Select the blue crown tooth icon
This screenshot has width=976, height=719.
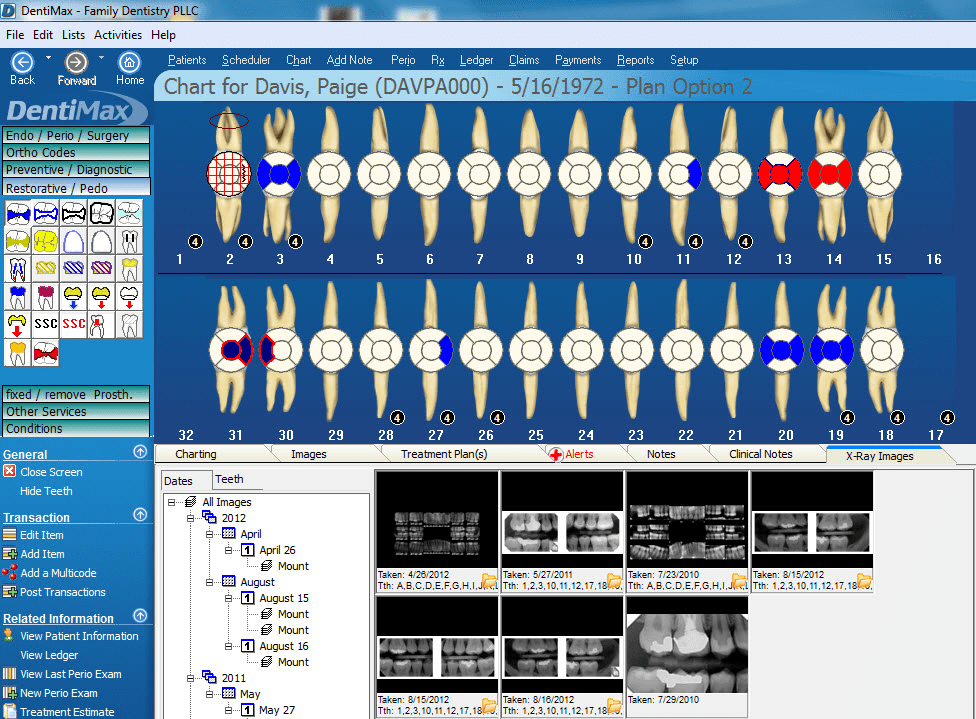pos(18,297)
